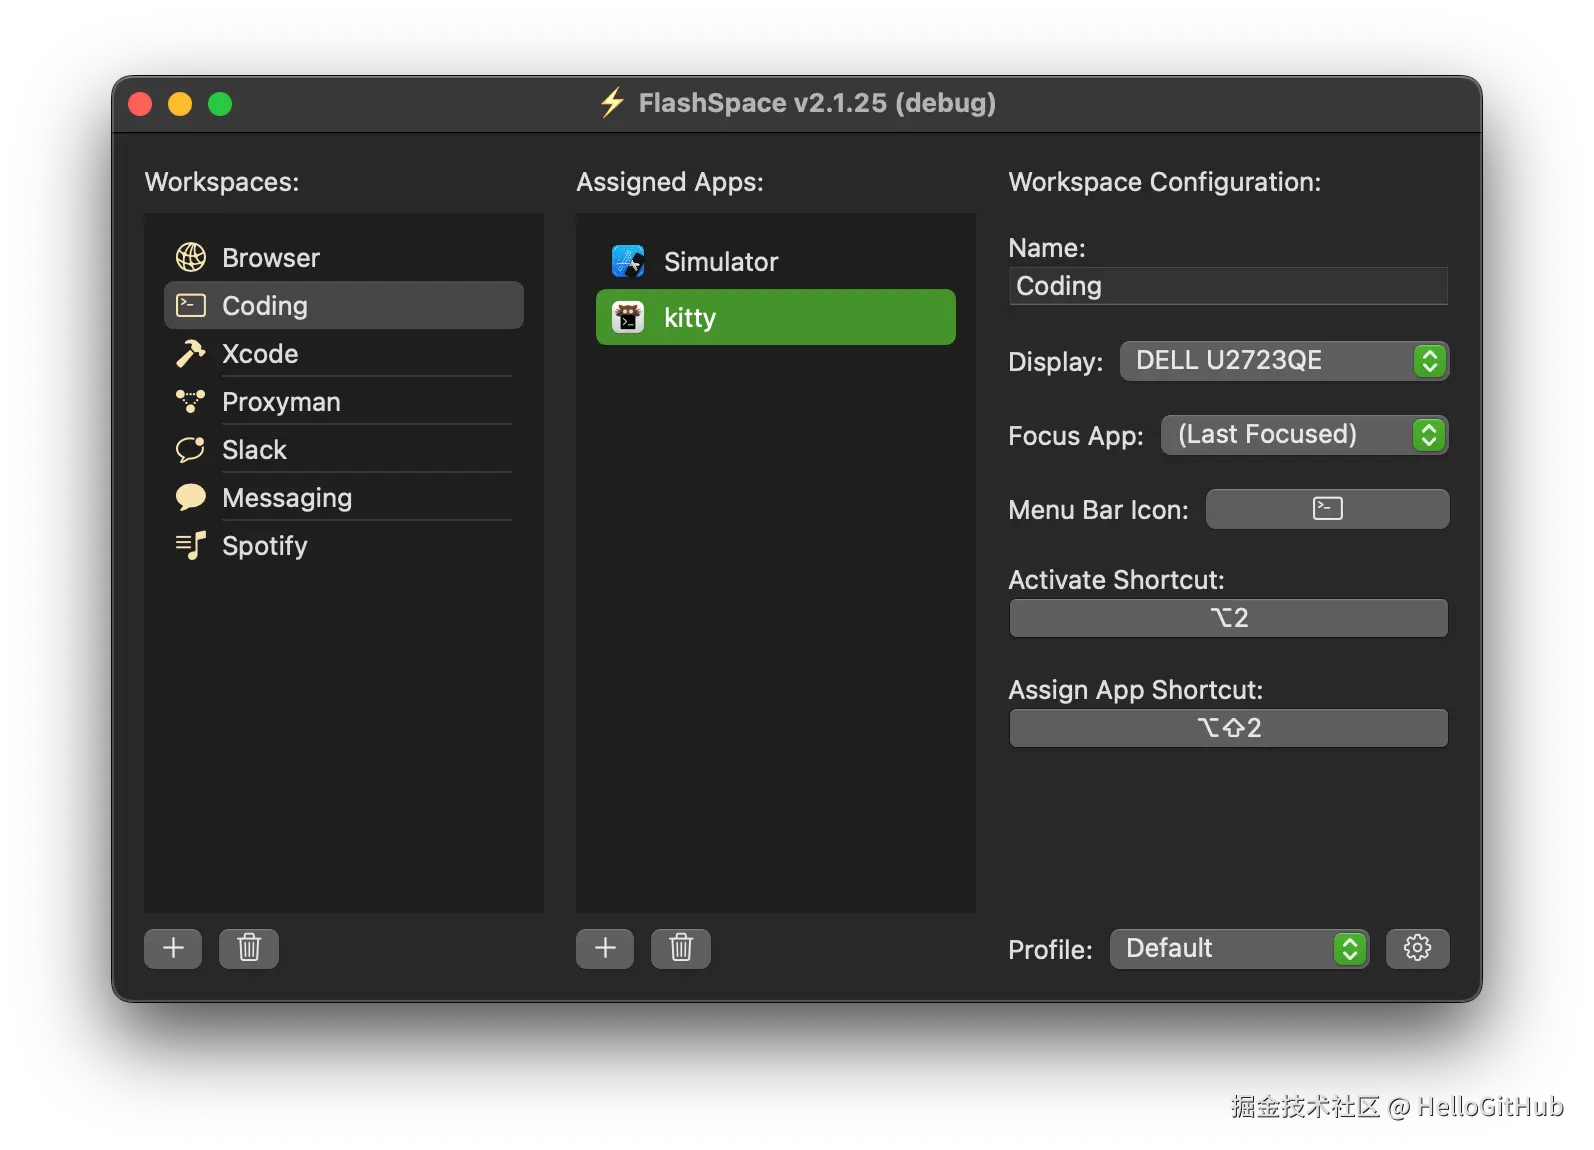Click the filled chat bubble icon beside Messaging
Viewport: 1594px width, 1150px height.
[191, 497]
